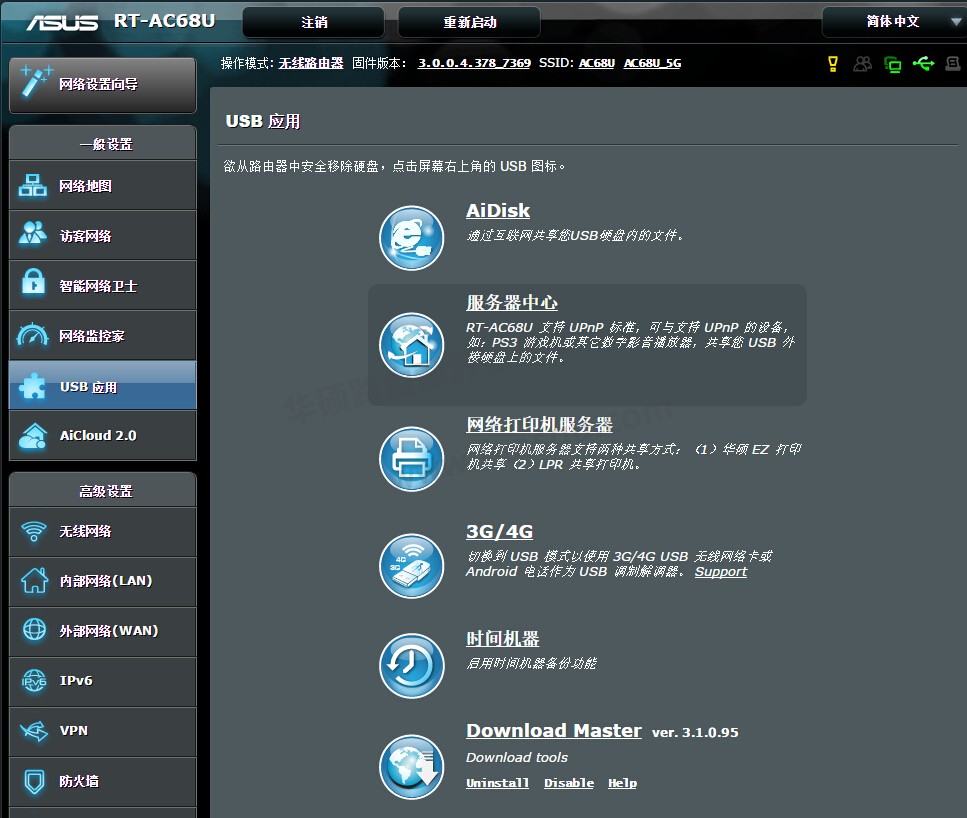This screenshot has width=967, height=818.
Task: Open the 无线网络 menu item
Action: (x=103, y=532)
